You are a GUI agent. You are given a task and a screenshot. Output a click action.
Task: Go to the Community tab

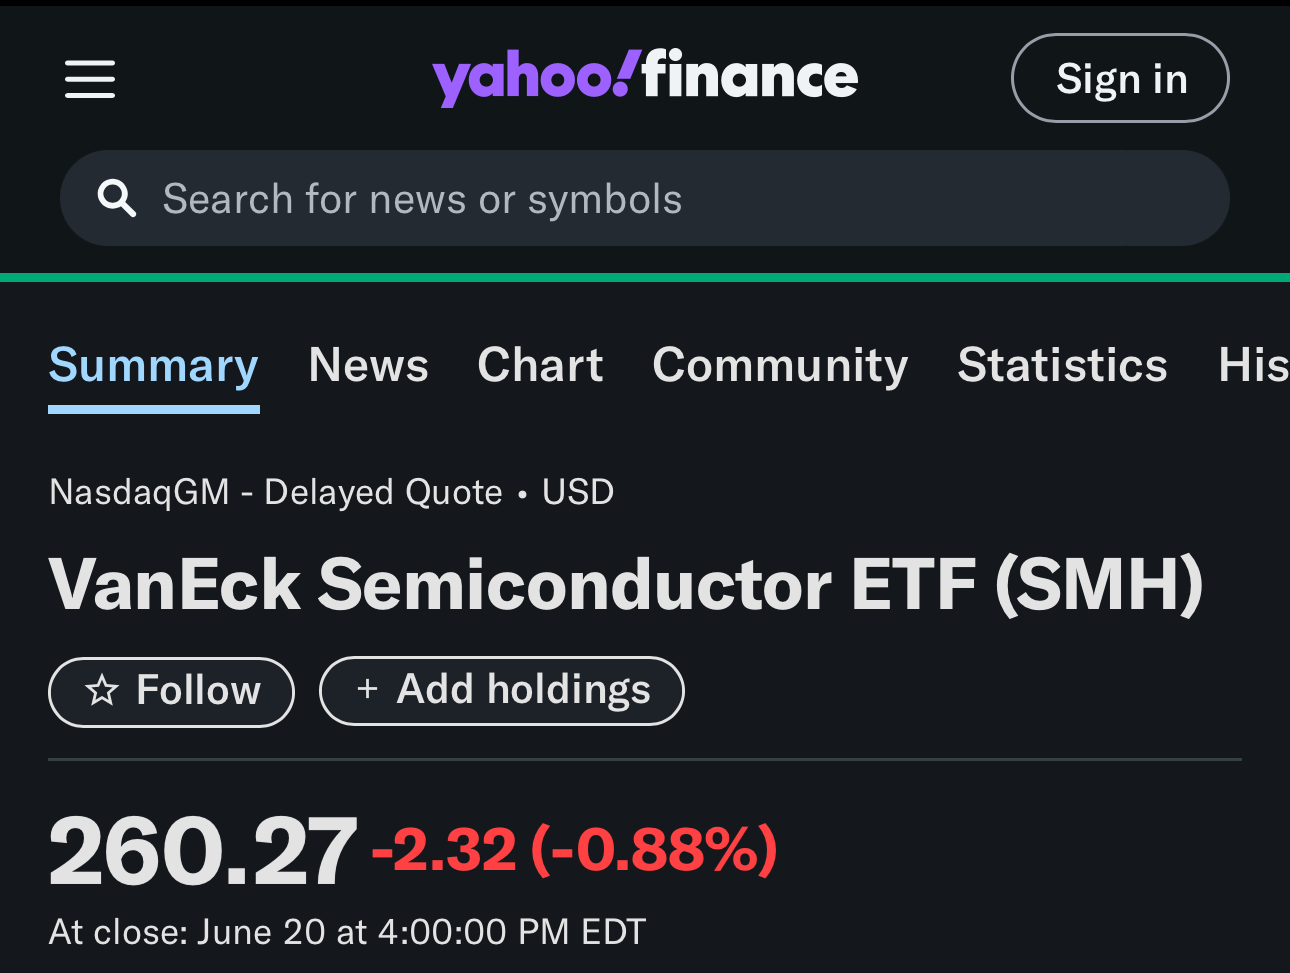point(780,366)
